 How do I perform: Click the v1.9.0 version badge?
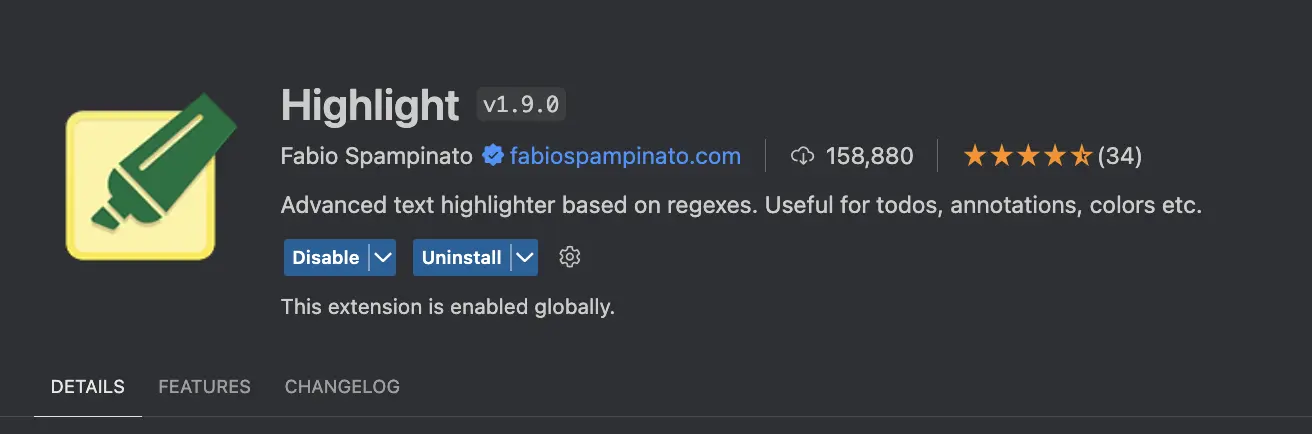523,104
